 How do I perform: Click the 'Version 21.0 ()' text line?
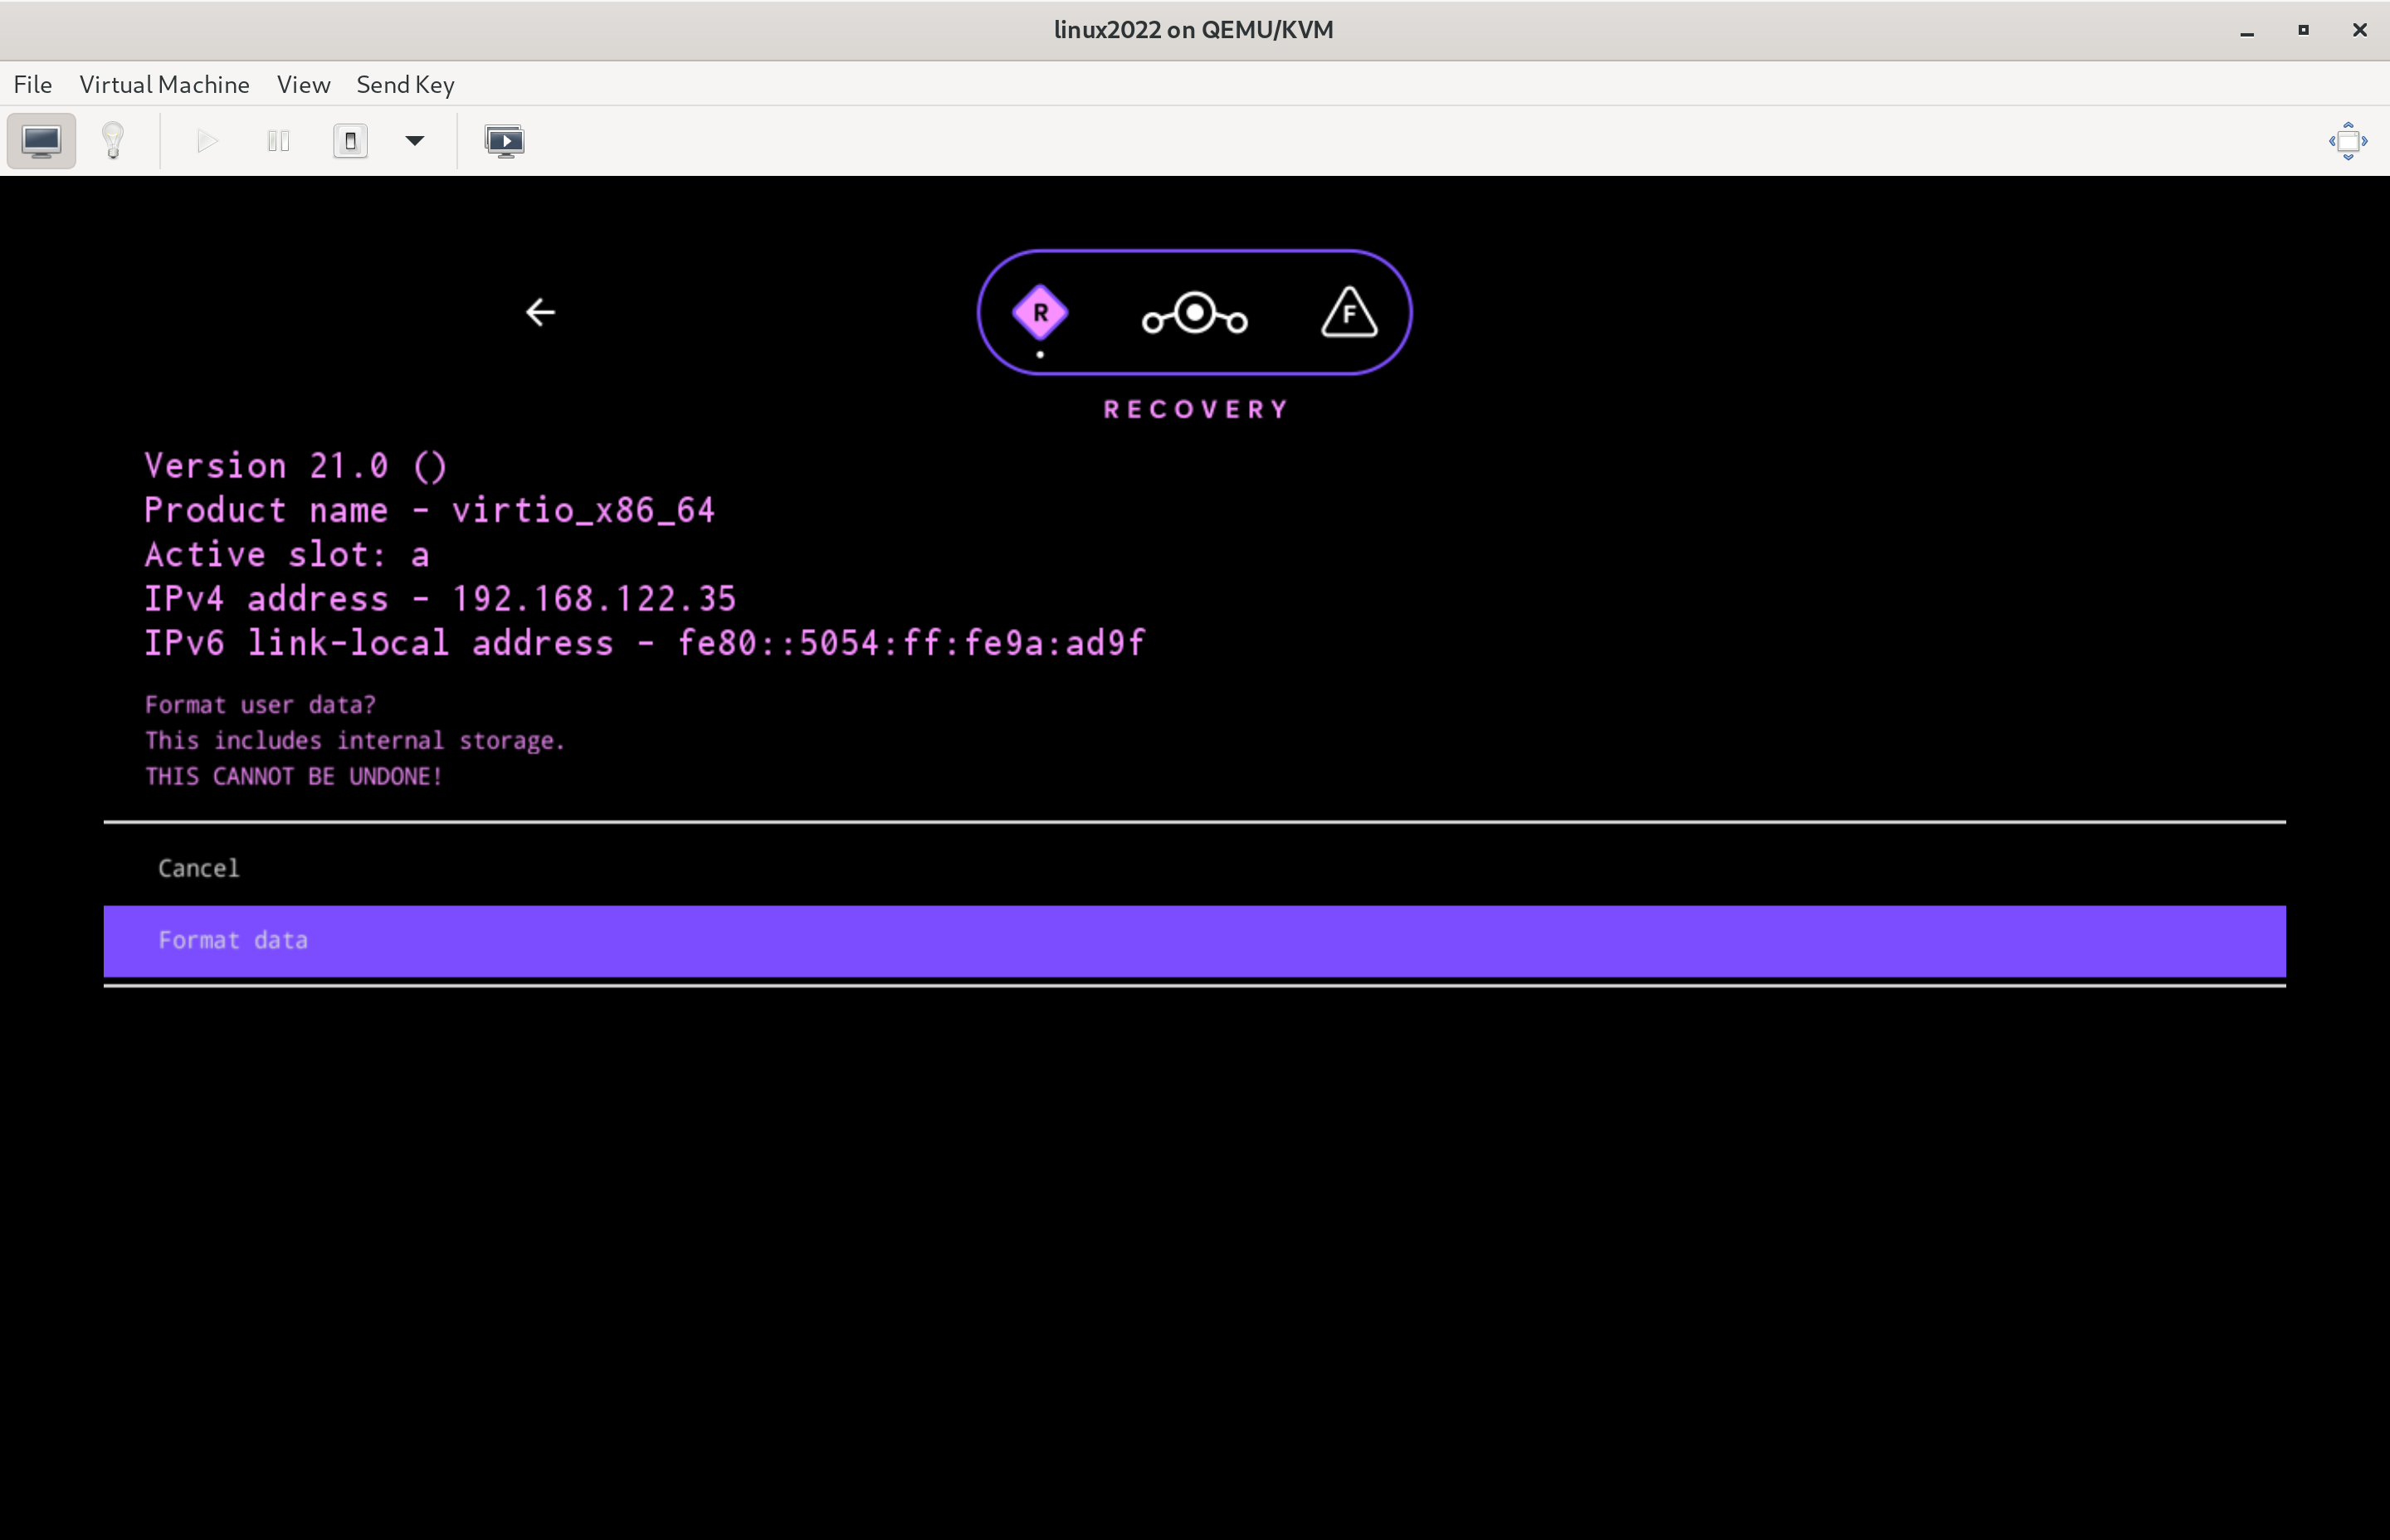pos(295,466)
